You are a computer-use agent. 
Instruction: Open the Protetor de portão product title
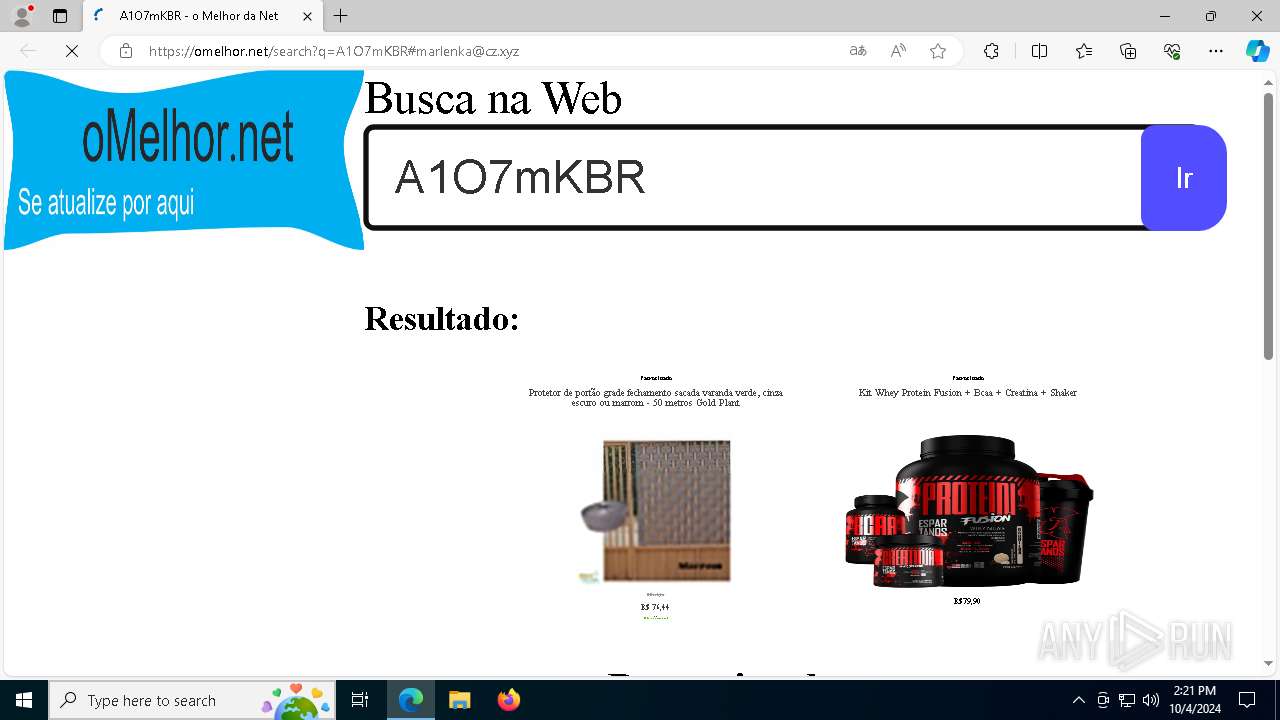click(655, 397)
